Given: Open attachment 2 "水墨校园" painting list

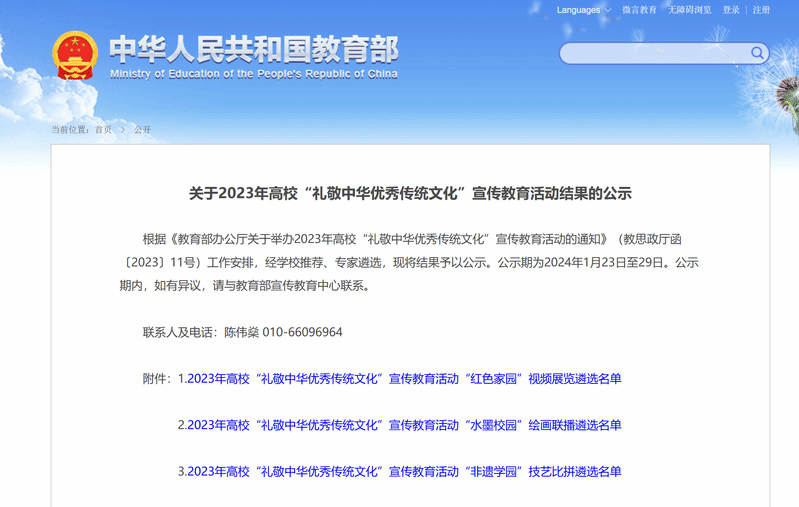Looking at the screenshot, I should [x=399, y=425].
